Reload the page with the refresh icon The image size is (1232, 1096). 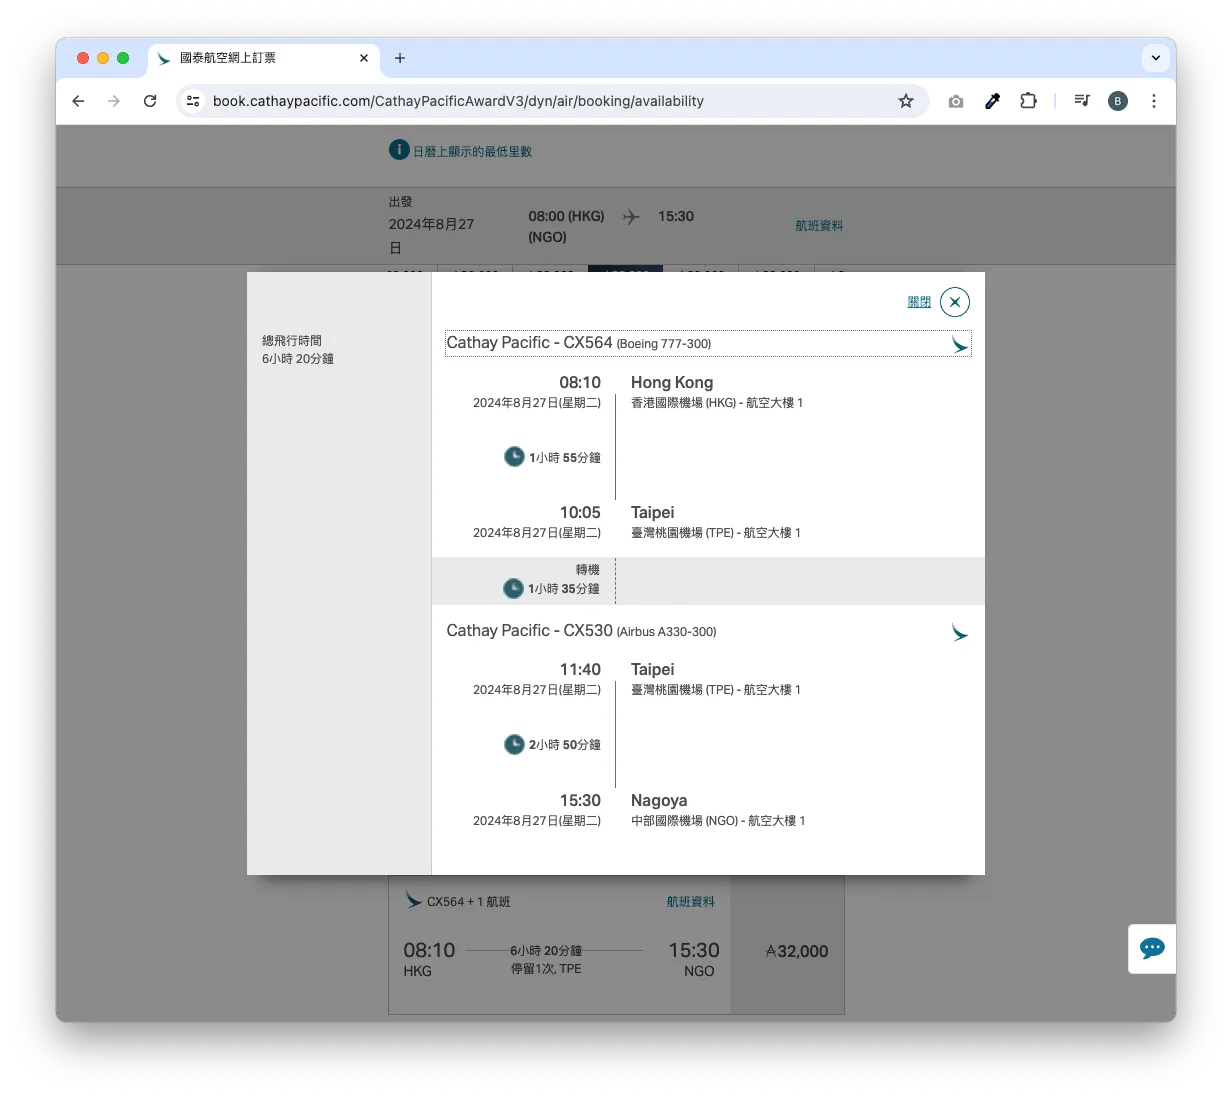150,101
